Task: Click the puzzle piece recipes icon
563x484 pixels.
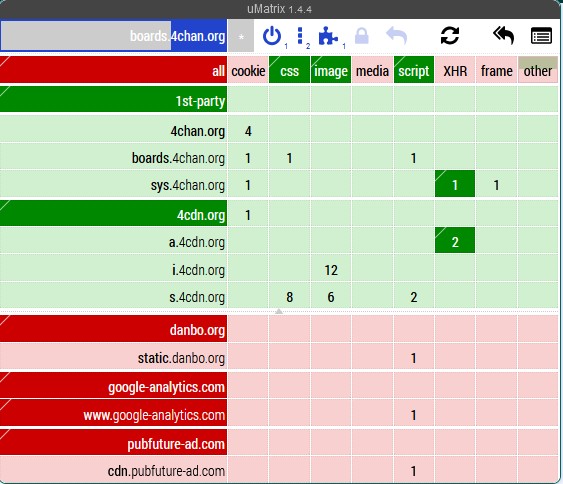Action: tap(328, 36)
